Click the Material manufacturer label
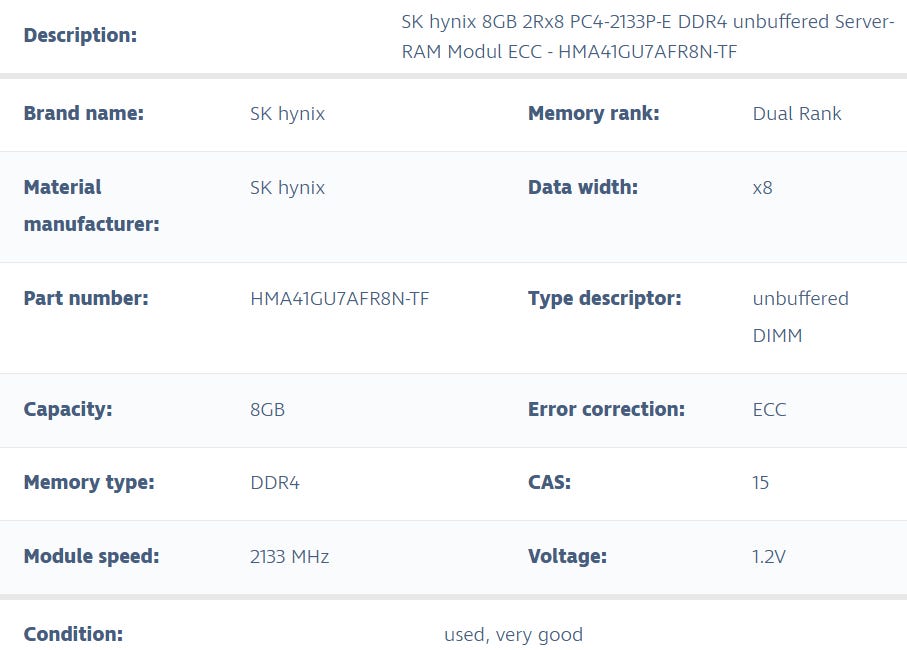This screenshot has height=650, width=907. pos(91,206)
